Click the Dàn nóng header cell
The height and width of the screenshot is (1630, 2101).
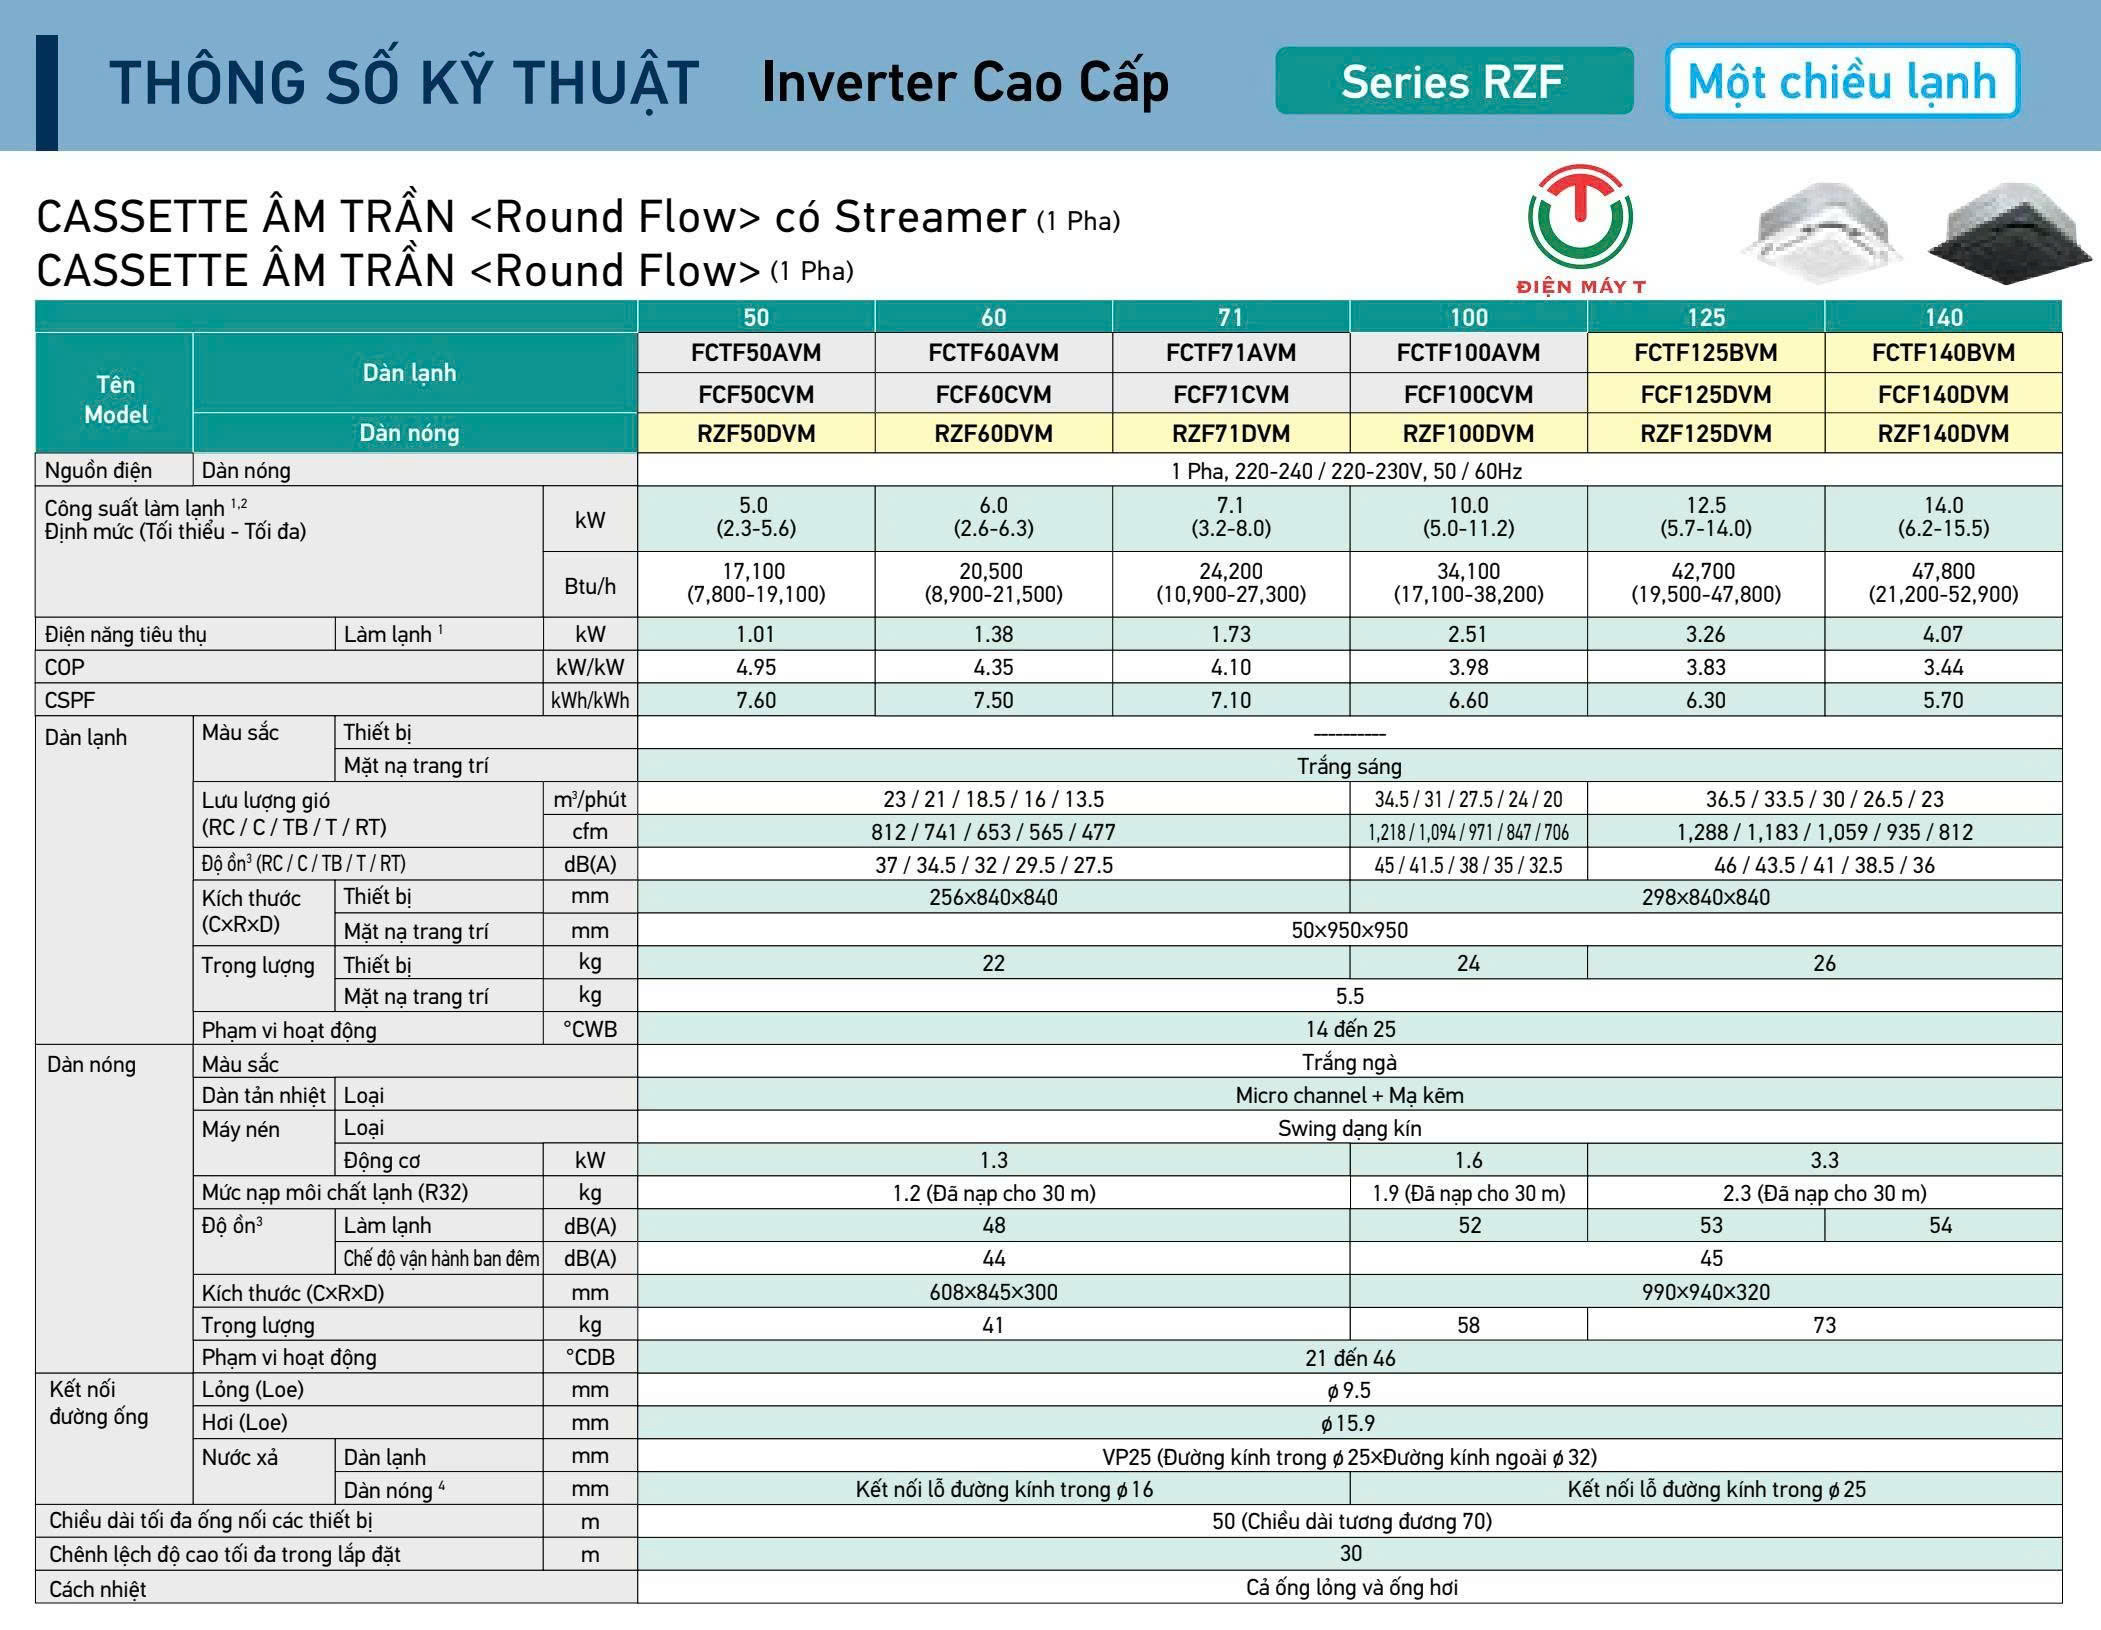pos(410,433)
